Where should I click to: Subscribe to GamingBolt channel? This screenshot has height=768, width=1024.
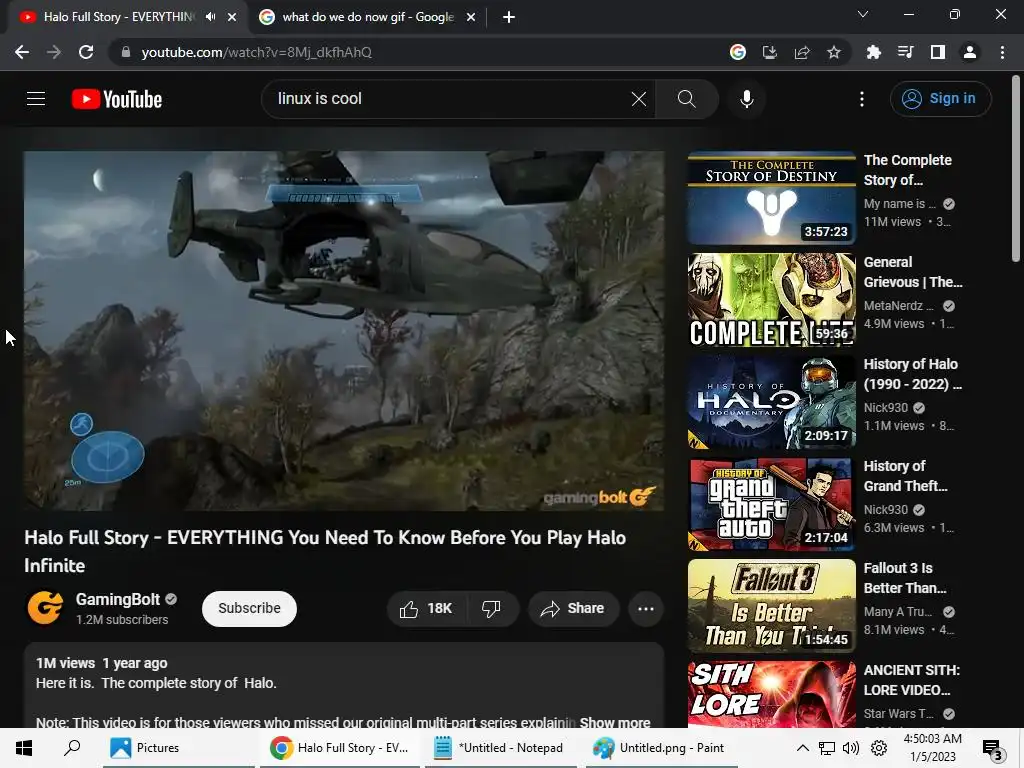click(x=249, y=609)
